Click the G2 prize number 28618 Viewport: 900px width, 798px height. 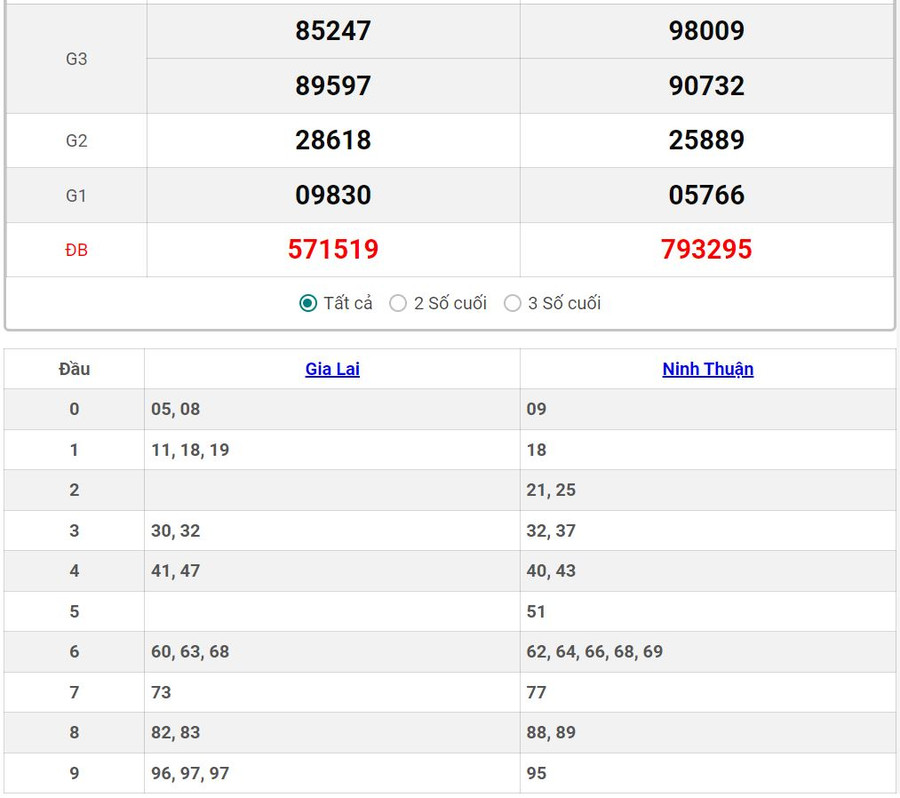coord(333,140)
